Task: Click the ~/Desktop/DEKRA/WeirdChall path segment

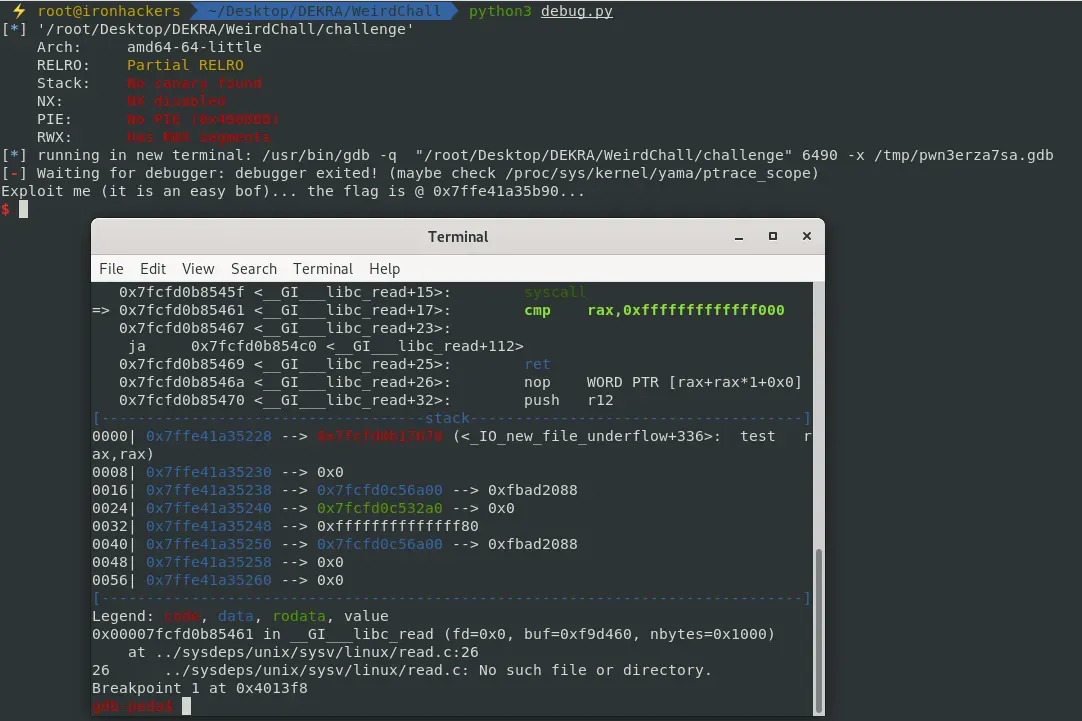Action: (x=328, y=11)
